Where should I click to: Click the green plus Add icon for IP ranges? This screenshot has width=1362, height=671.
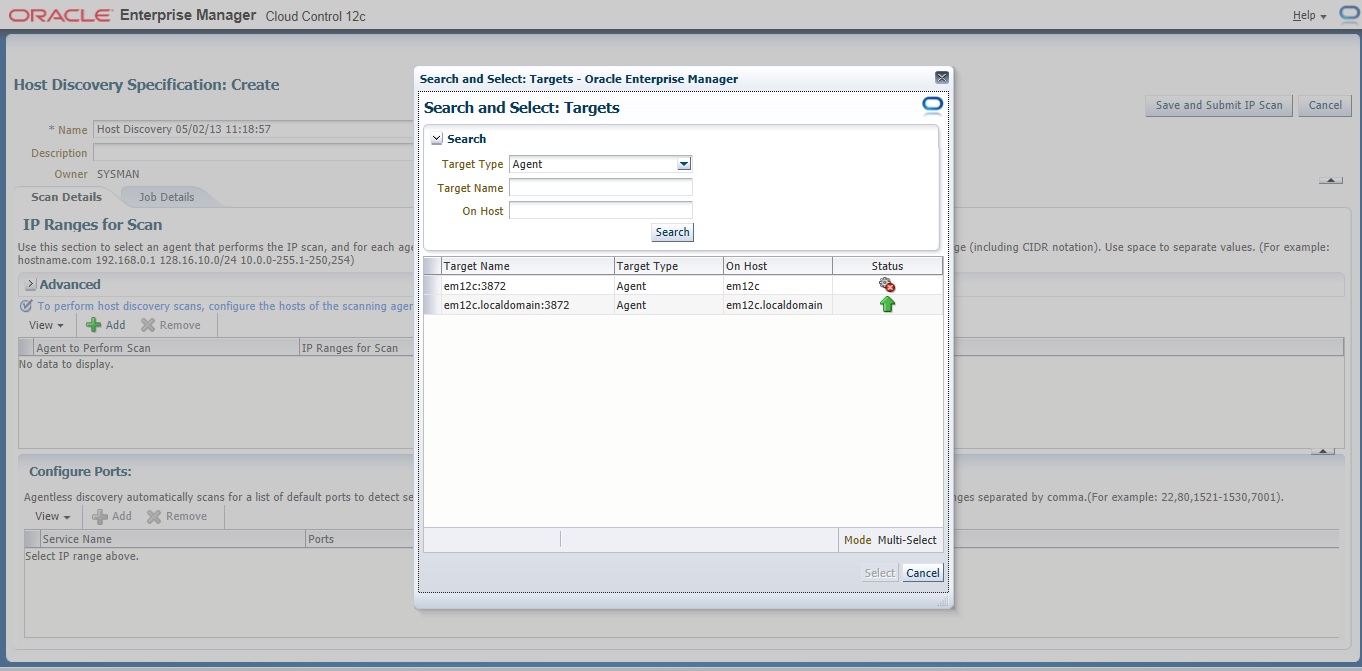(x=94, y=325)
